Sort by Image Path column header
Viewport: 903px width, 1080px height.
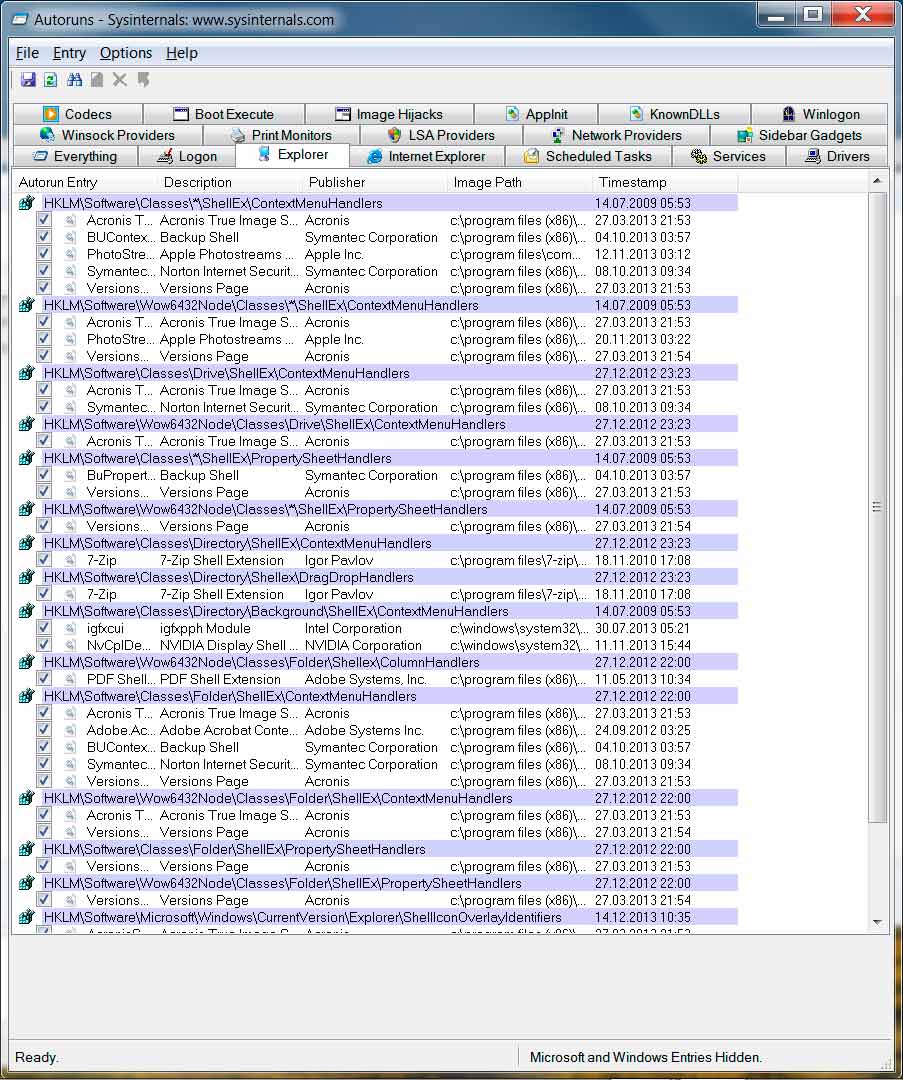coord(519,183)
